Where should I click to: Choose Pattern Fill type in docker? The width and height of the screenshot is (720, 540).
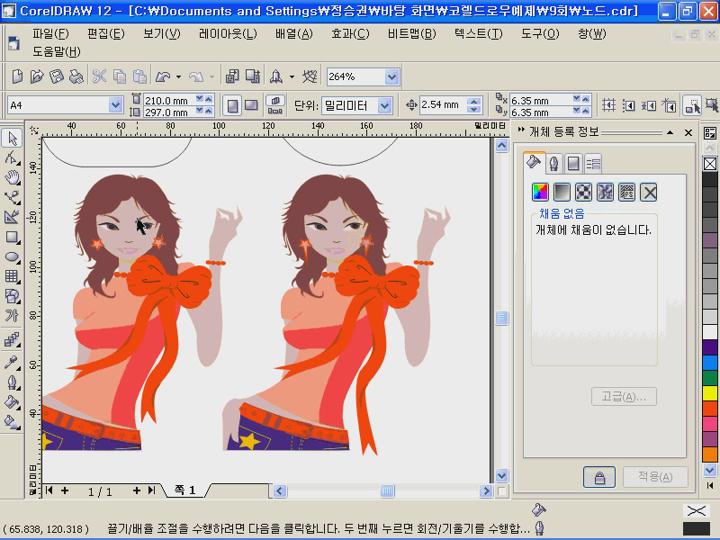(583, 192)
